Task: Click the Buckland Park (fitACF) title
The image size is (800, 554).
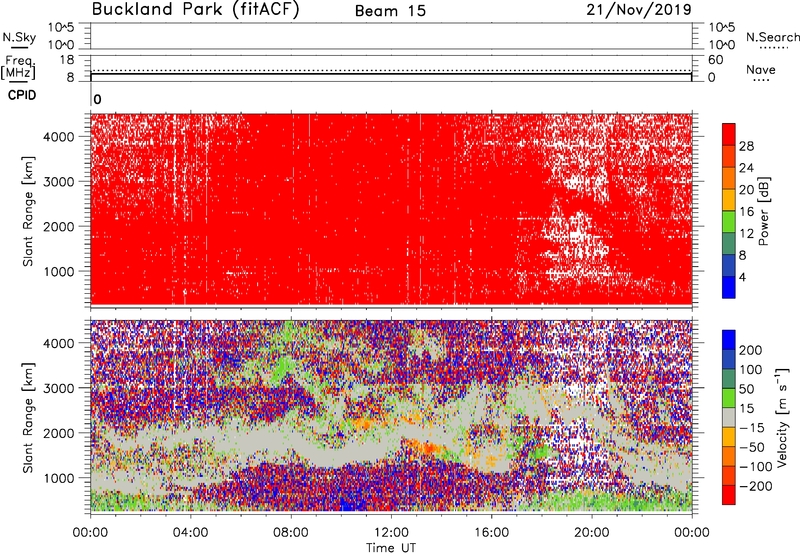Action: click(195, 10)
